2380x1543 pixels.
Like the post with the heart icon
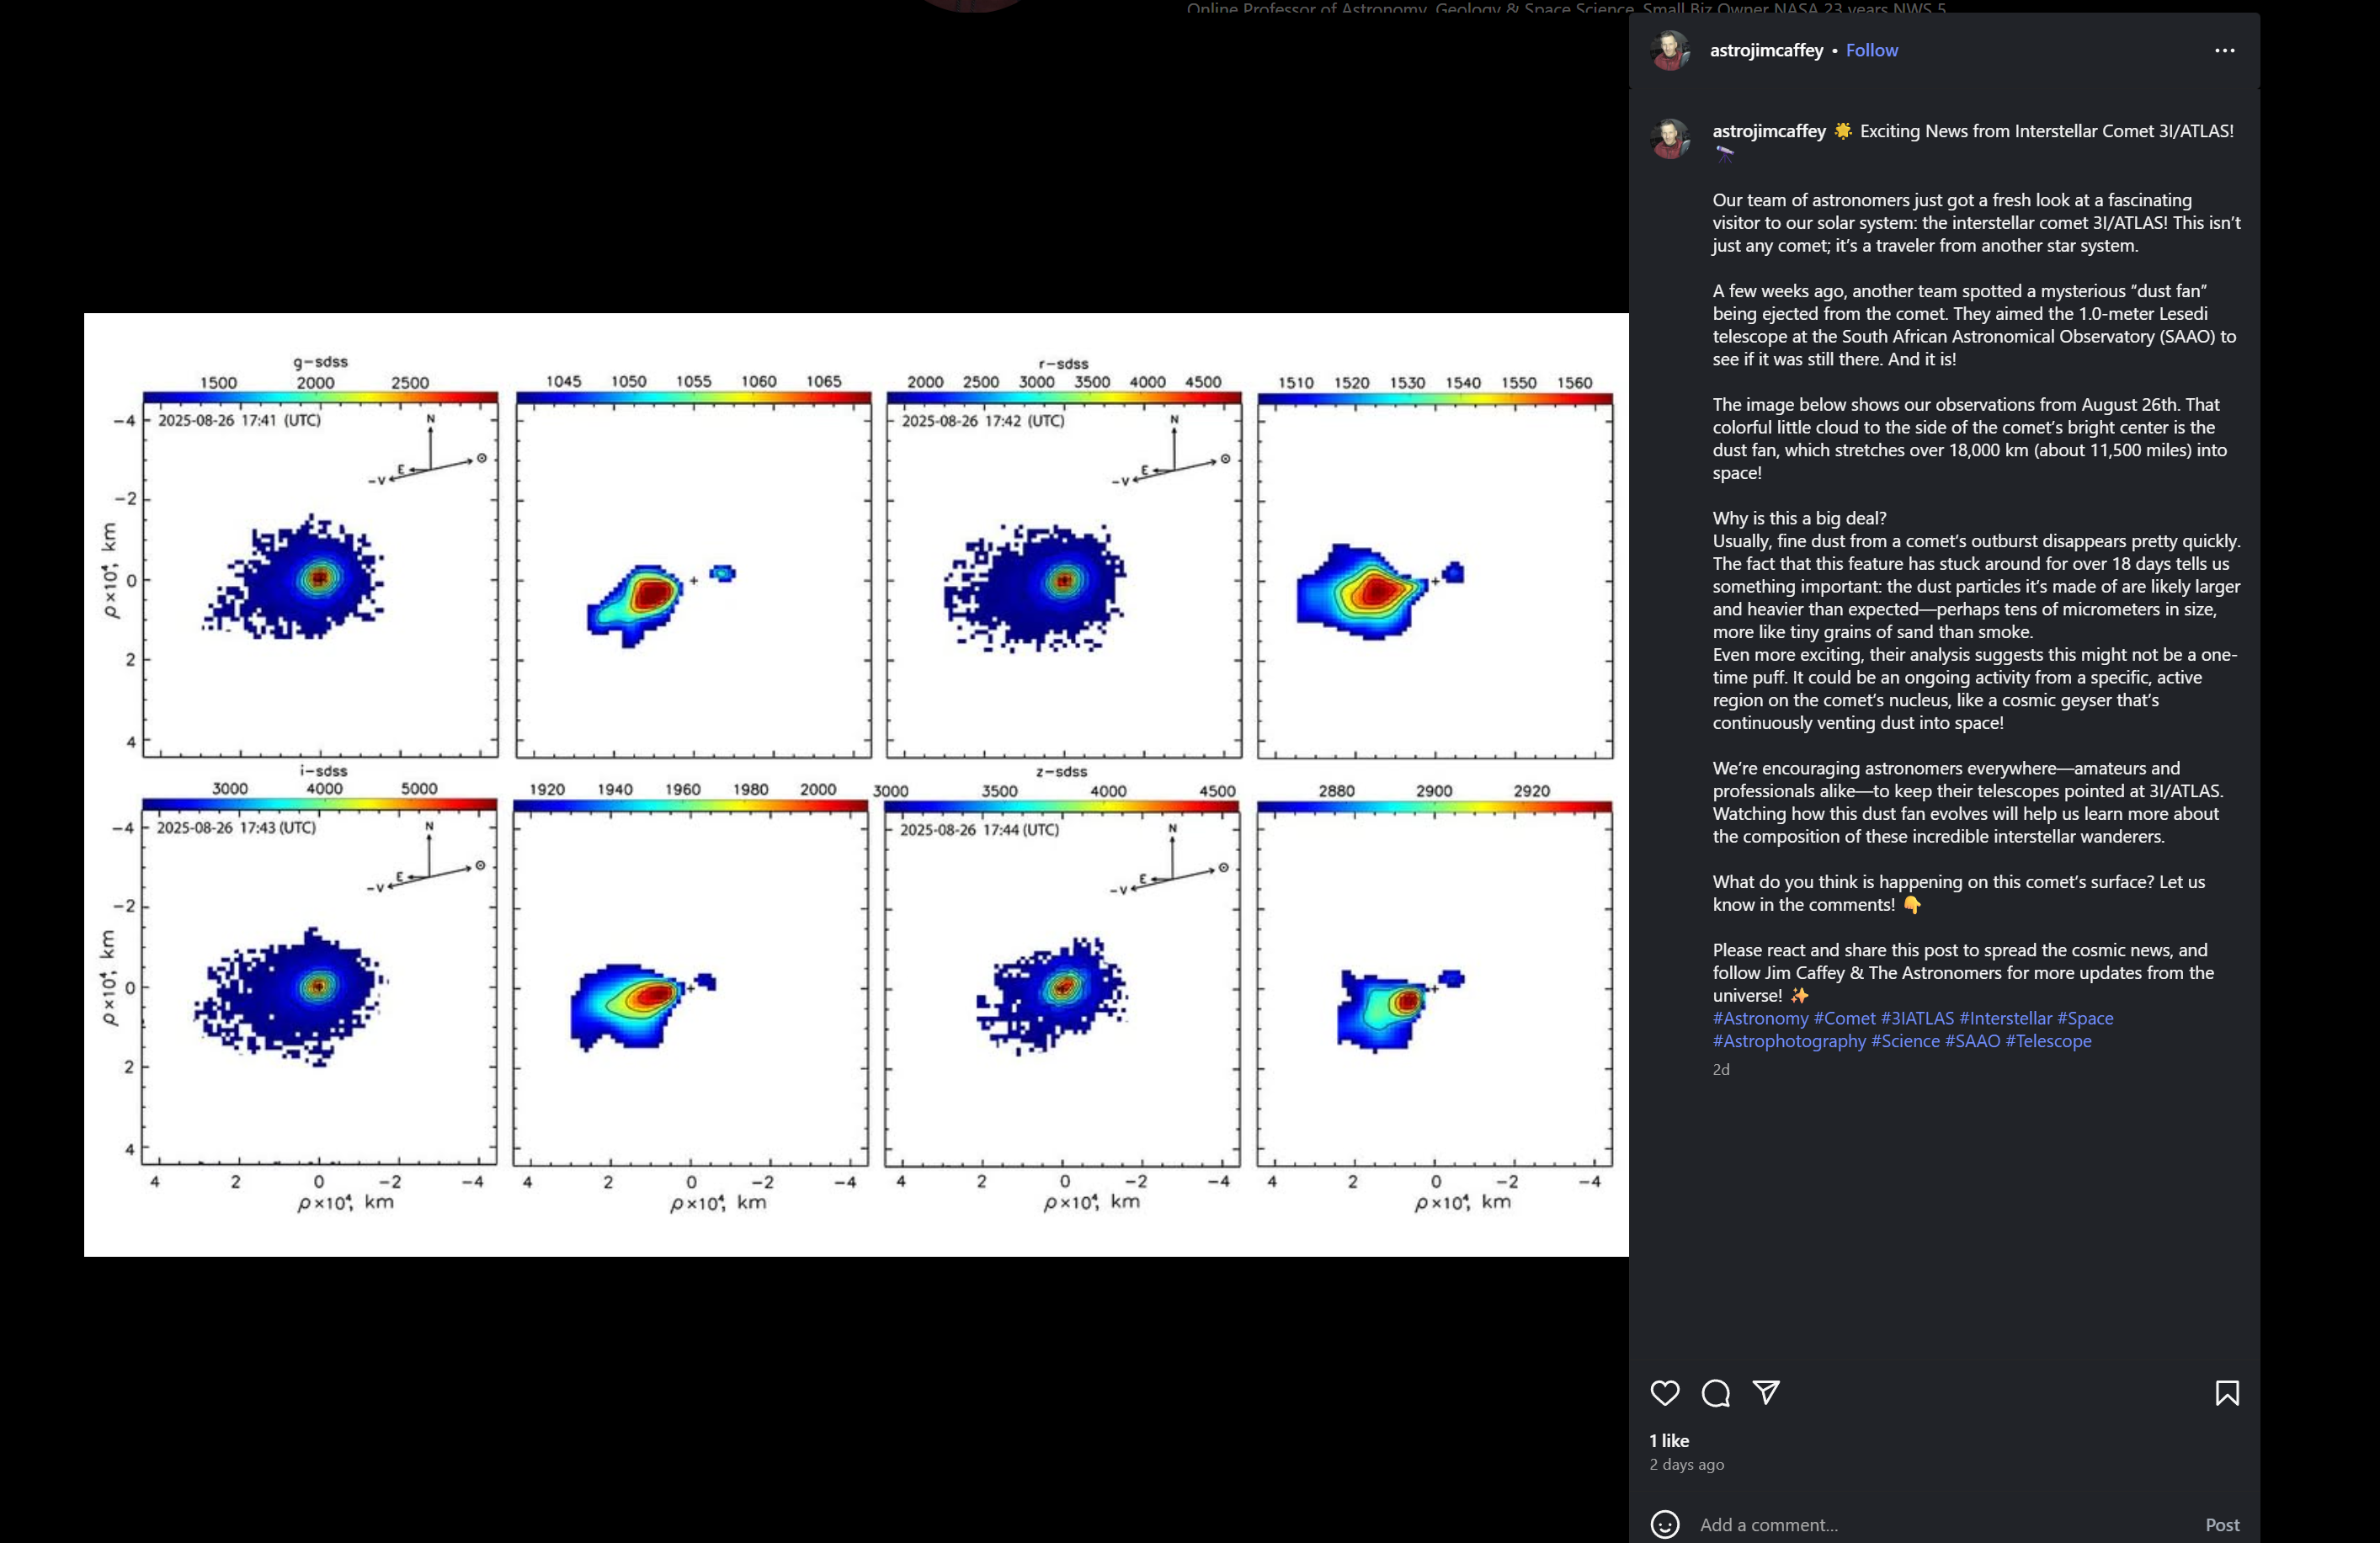pos(1665,1392)
